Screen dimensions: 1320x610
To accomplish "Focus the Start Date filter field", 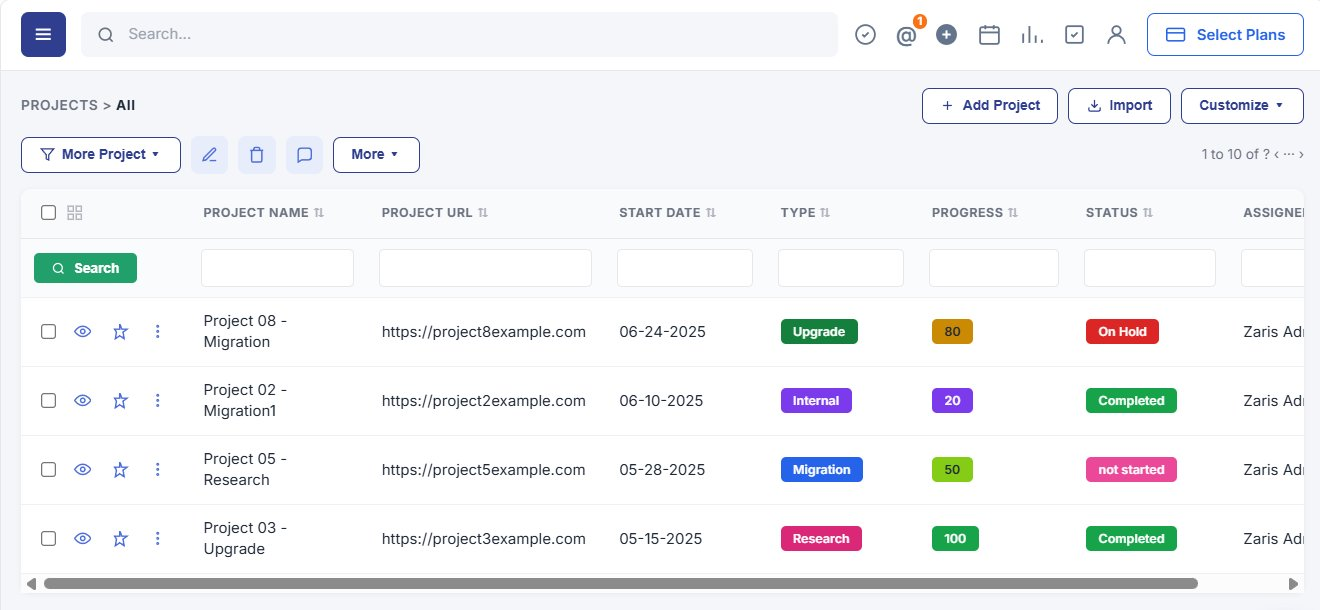I will tap(685, 268).
